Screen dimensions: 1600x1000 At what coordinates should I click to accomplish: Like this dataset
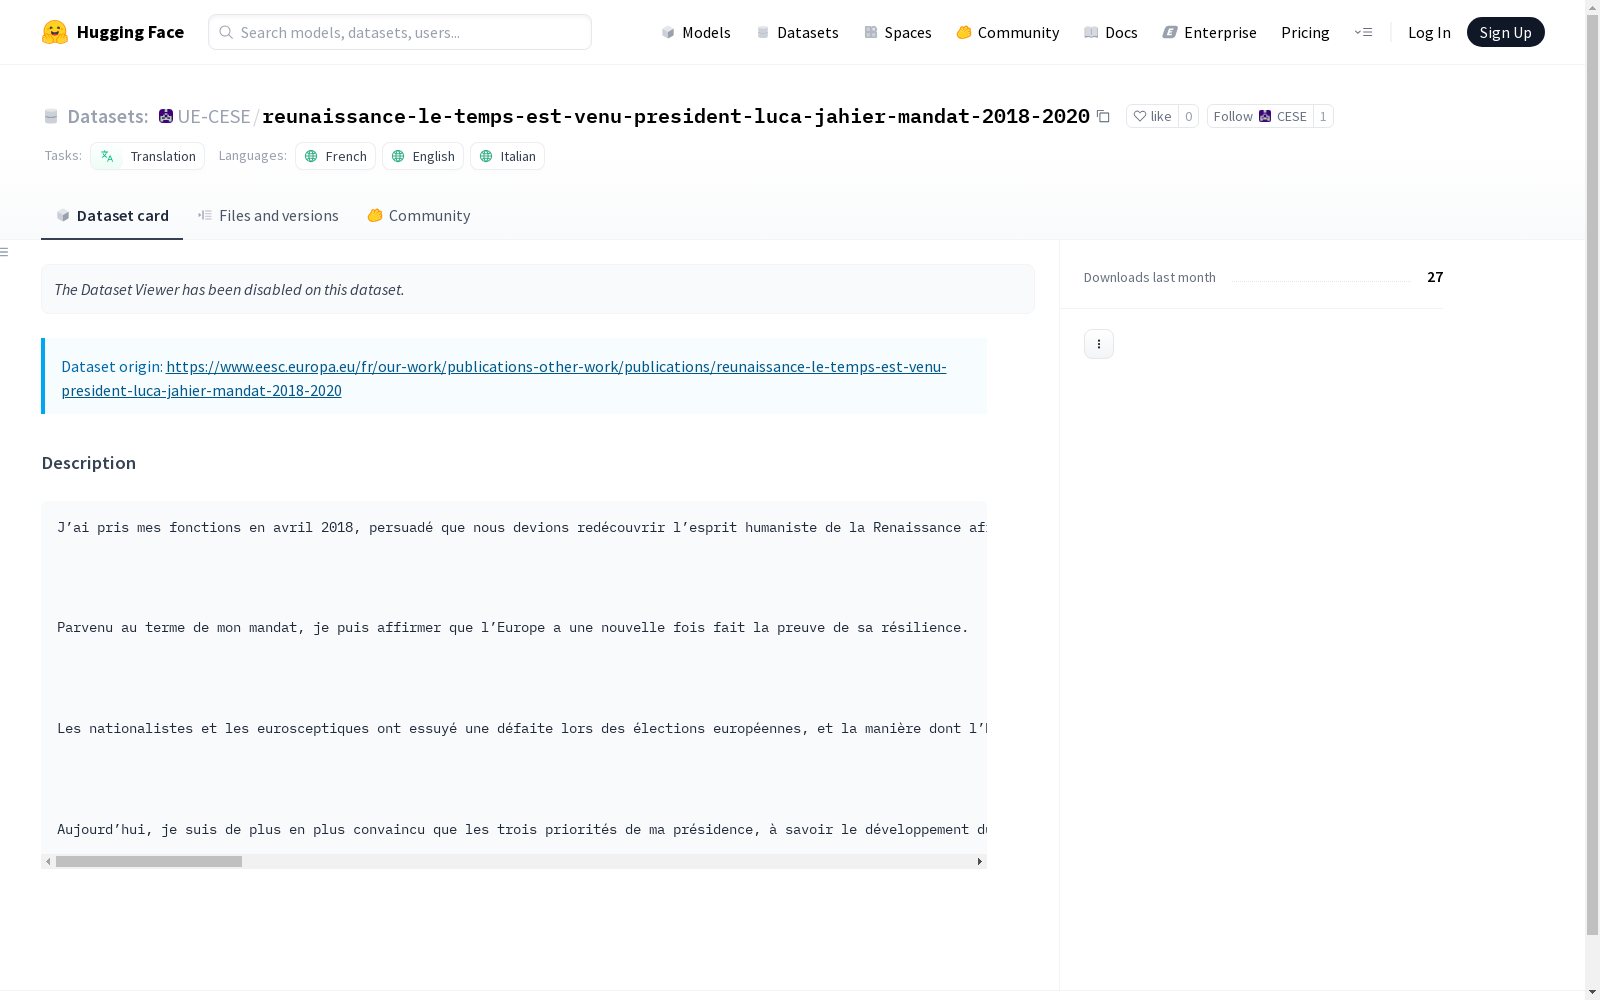(1152, 116)
